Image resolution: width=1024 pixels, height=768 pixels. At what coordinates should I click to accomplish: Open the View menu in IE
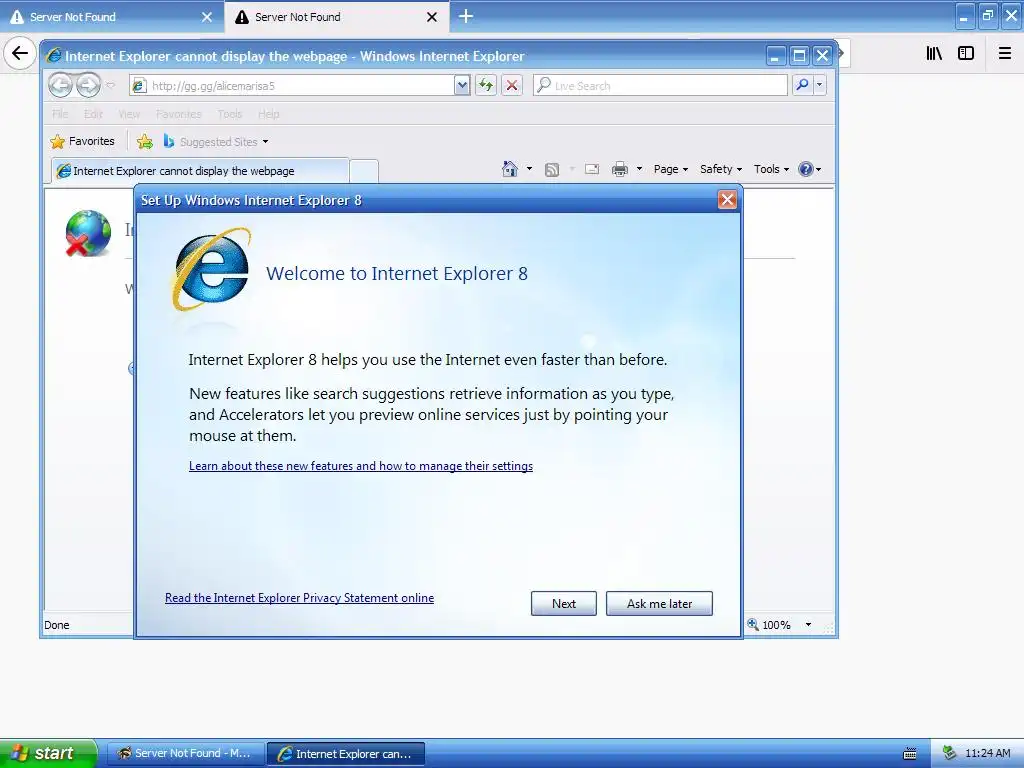[129, 114]
